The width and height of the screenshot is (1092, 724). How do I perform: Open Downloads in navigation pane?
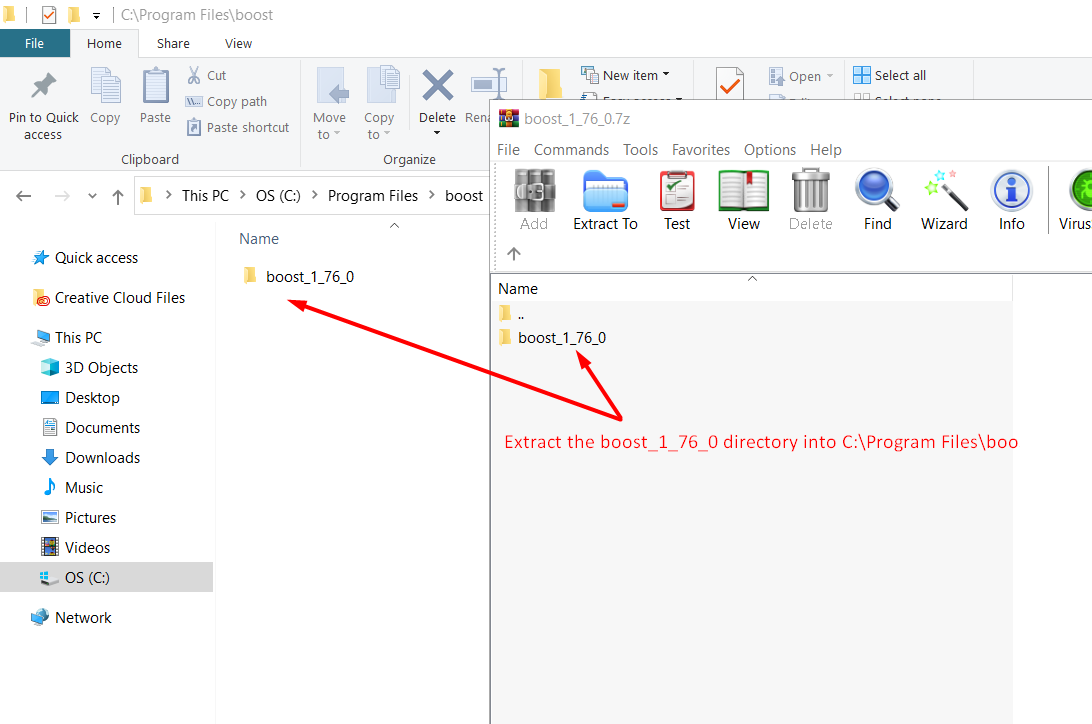(91, 457)
